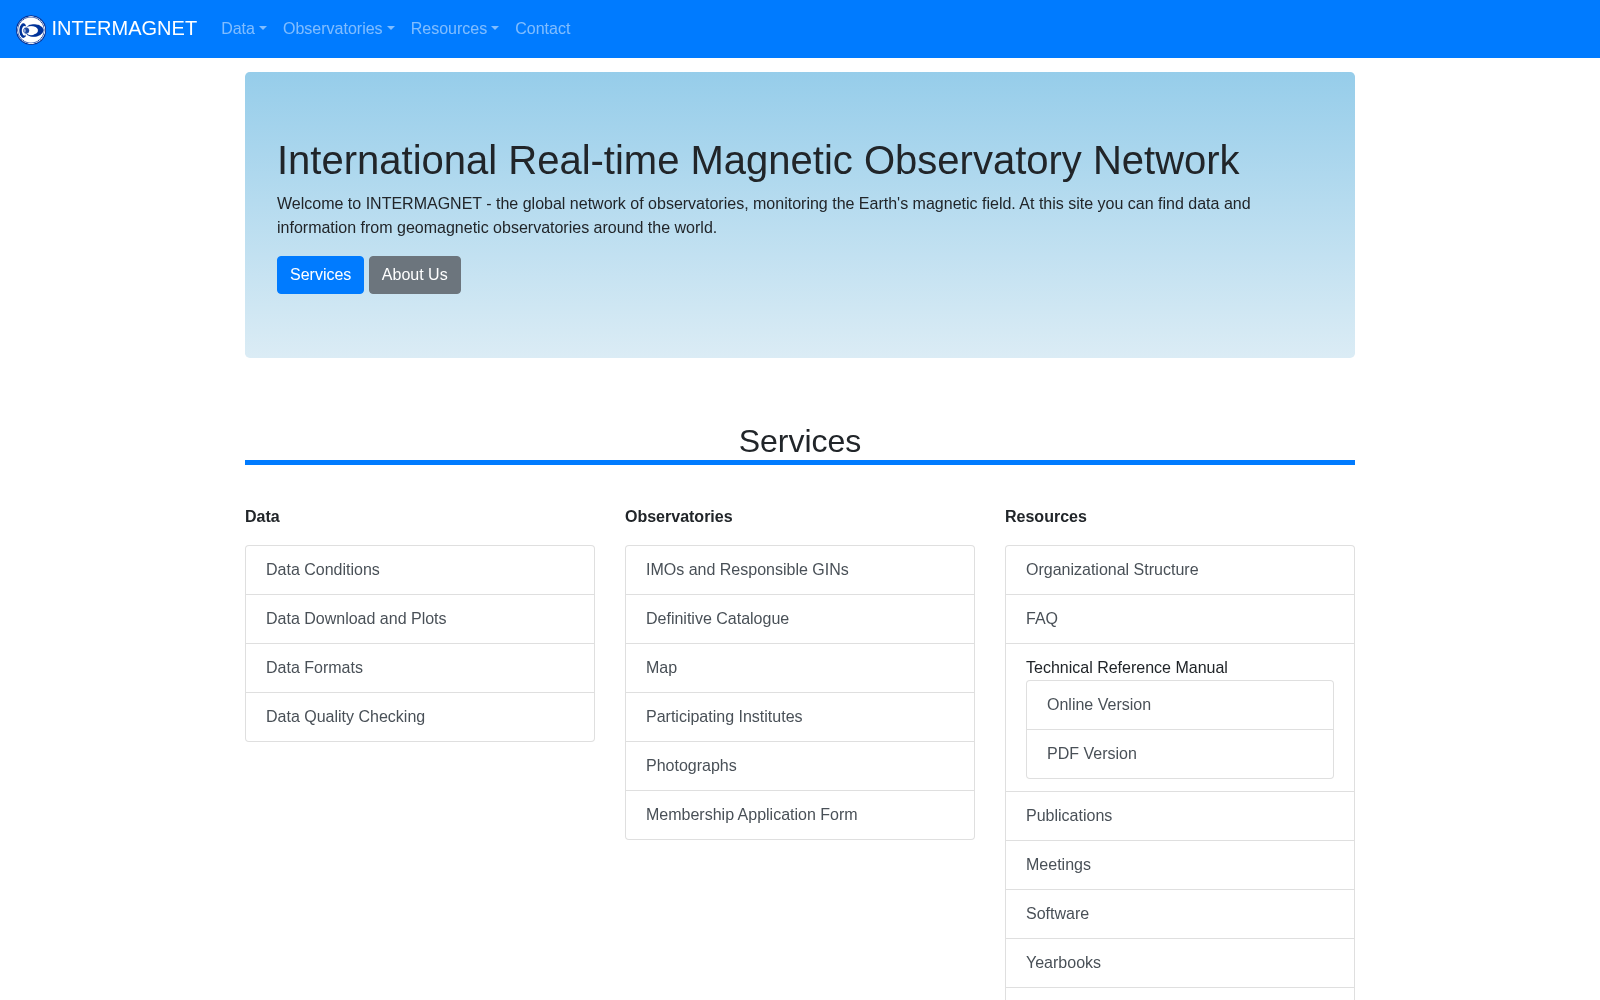
Task: Open the Definitive Catalogue
Action: point(800,619)
